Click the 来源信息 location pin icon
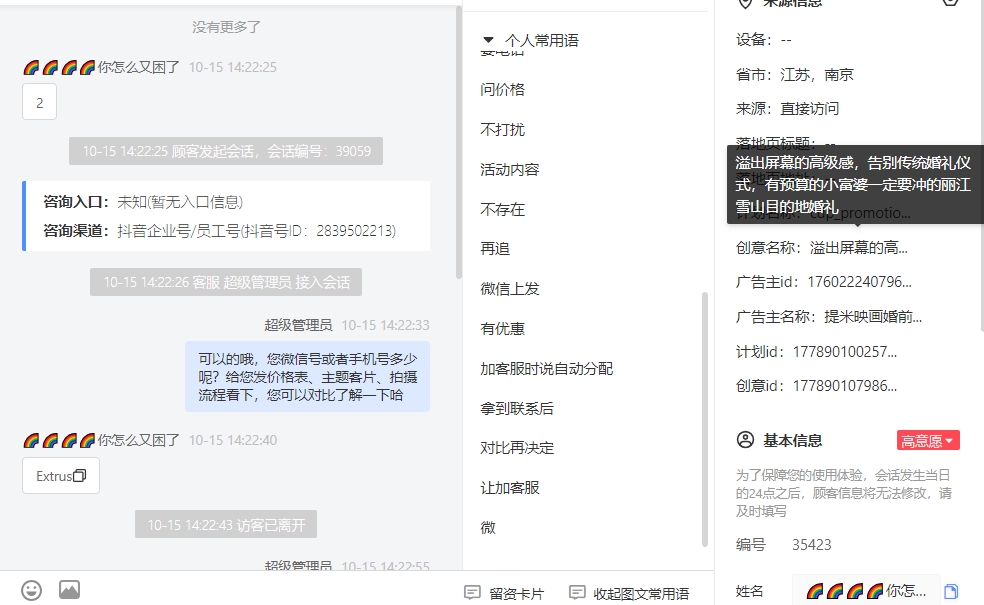The image size is (984, 605). point(745,3)
